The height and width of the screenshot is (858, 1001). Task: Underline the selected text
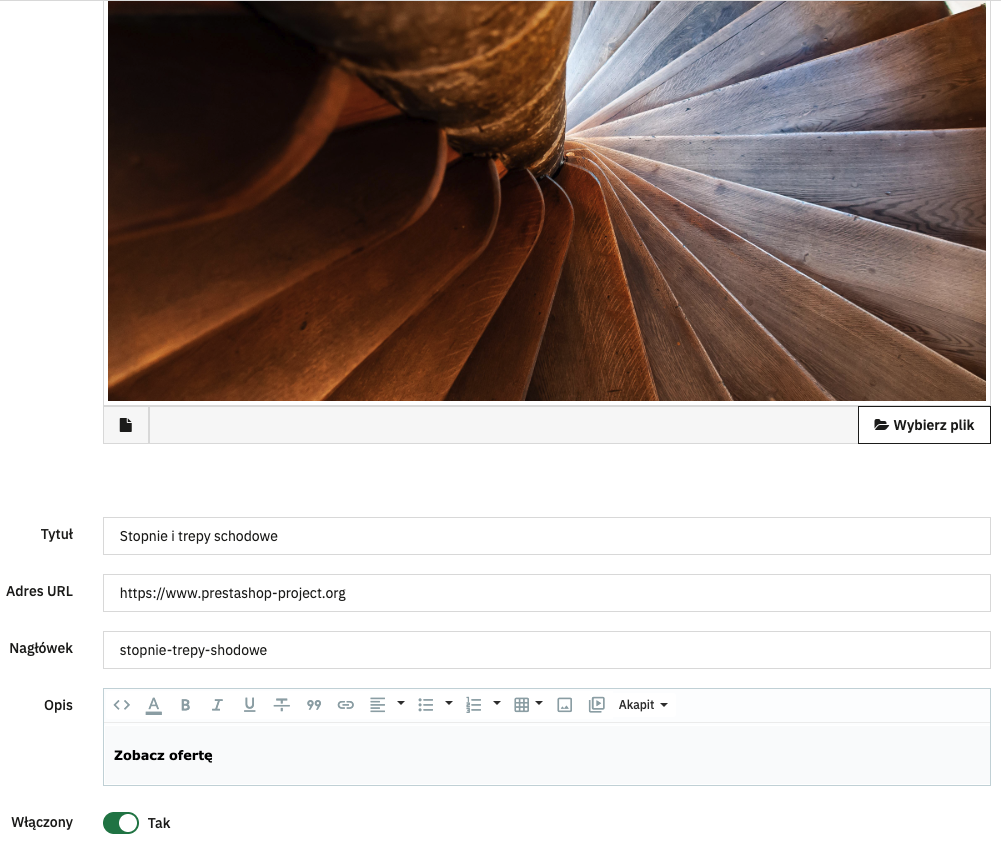250,705
